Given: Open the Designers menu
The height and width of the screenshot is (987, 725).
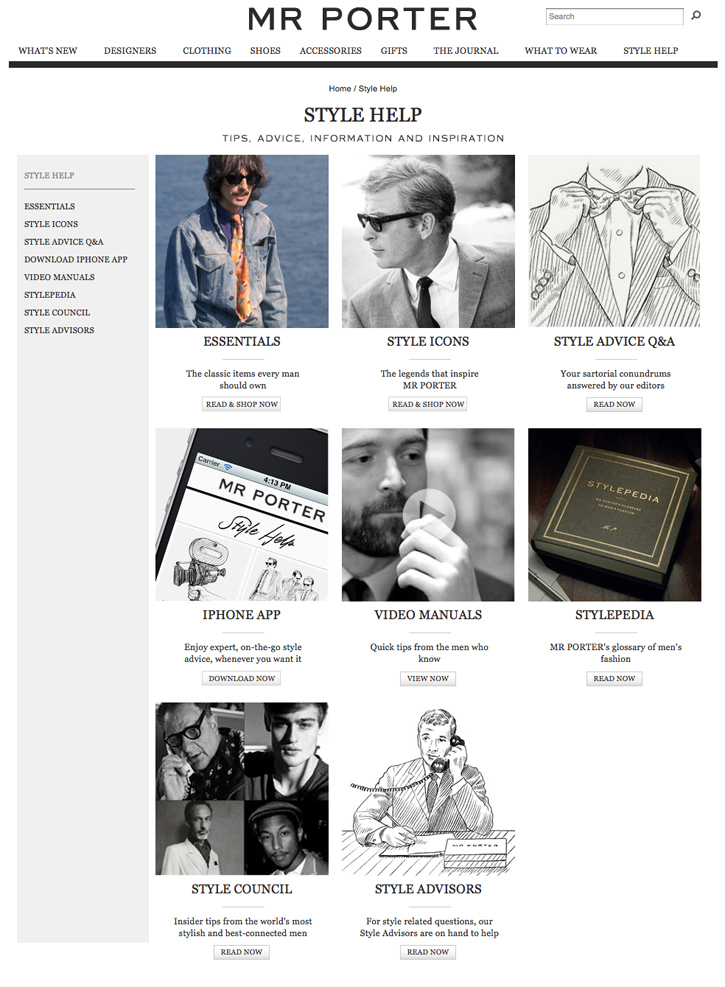Looking at the screenshot, I should tap(130, 50).
